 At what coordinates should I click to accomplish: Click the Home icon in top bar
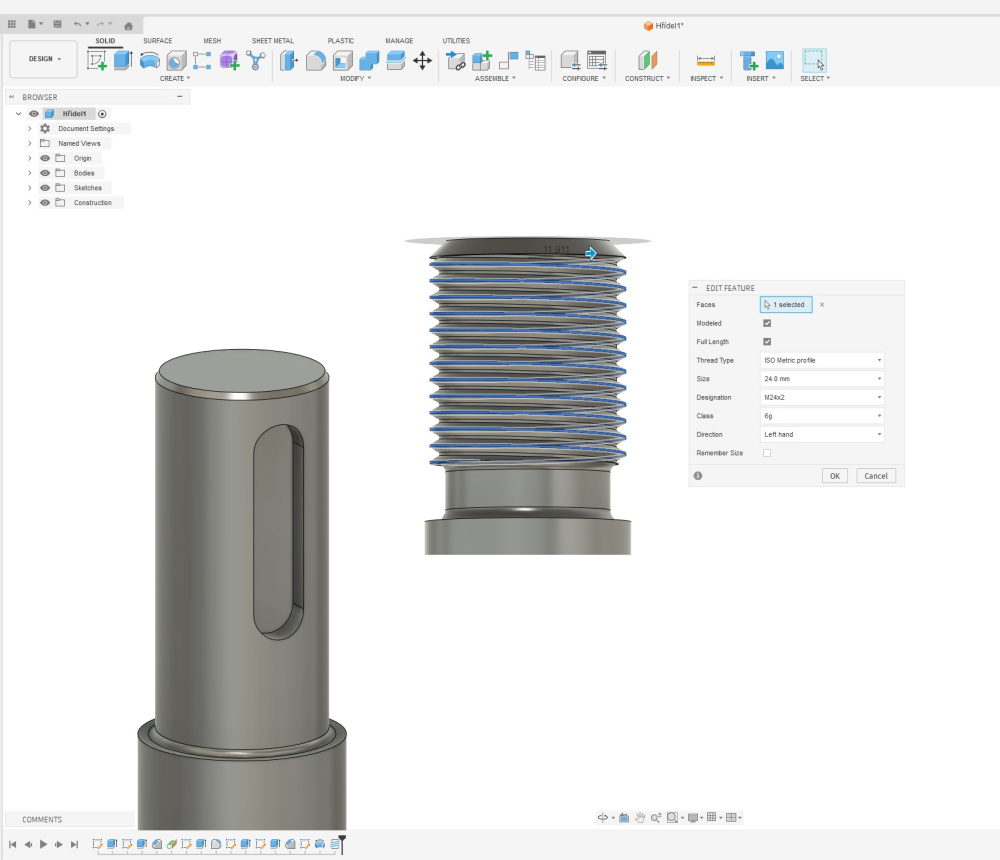128,24
